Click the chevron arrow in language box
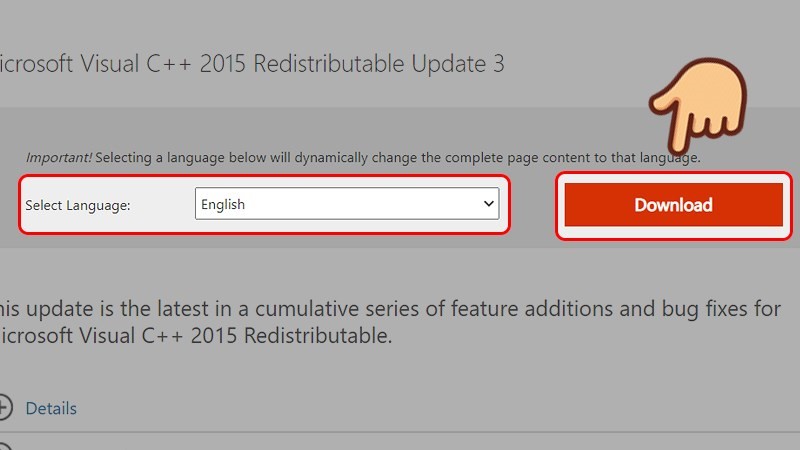The width and height of the screenshot is (800, 450). click(488, 204)
